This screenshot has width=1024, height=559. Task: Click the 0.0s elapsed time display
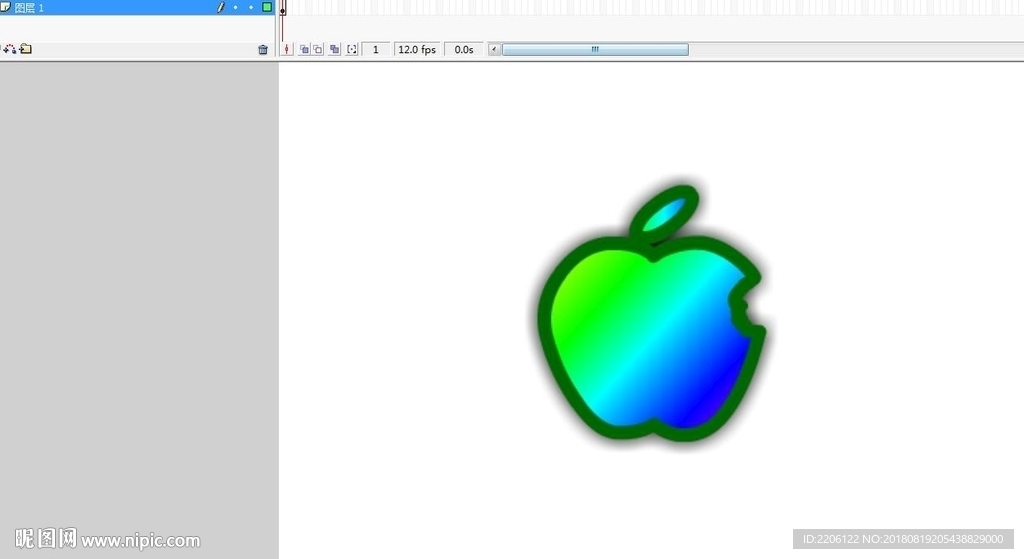click(x=464, y=50)
